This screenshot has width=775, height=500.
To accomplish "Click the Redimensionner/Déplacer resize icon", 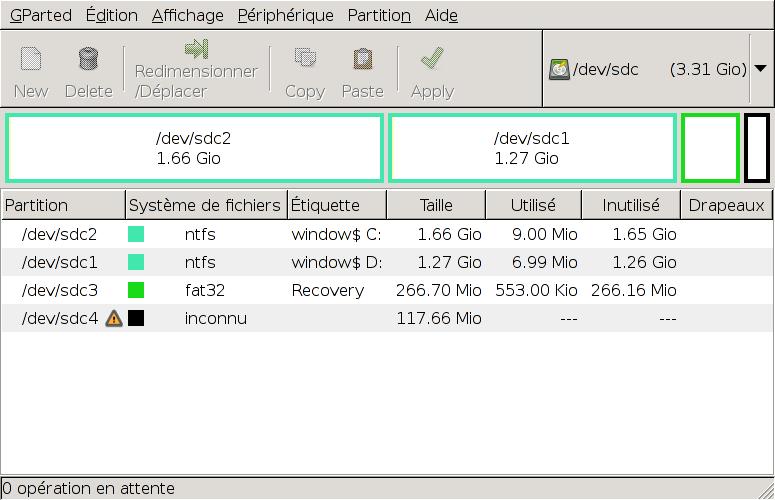I will tap(196, 50).
